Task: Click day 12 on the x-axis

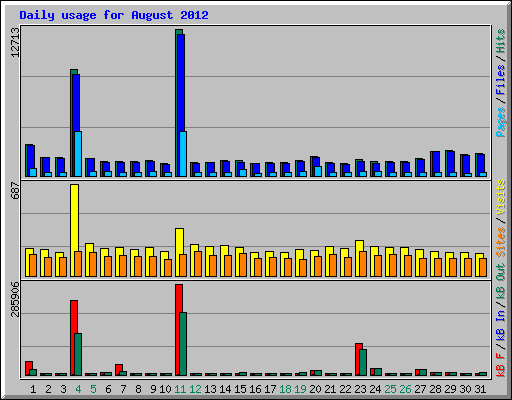Action: (x=195, y=389)
